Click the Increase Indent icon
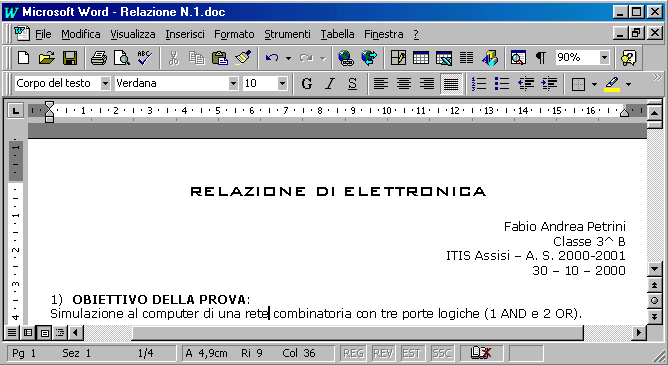The width and height of the screenshot is (668, 365). click(549, 83)
